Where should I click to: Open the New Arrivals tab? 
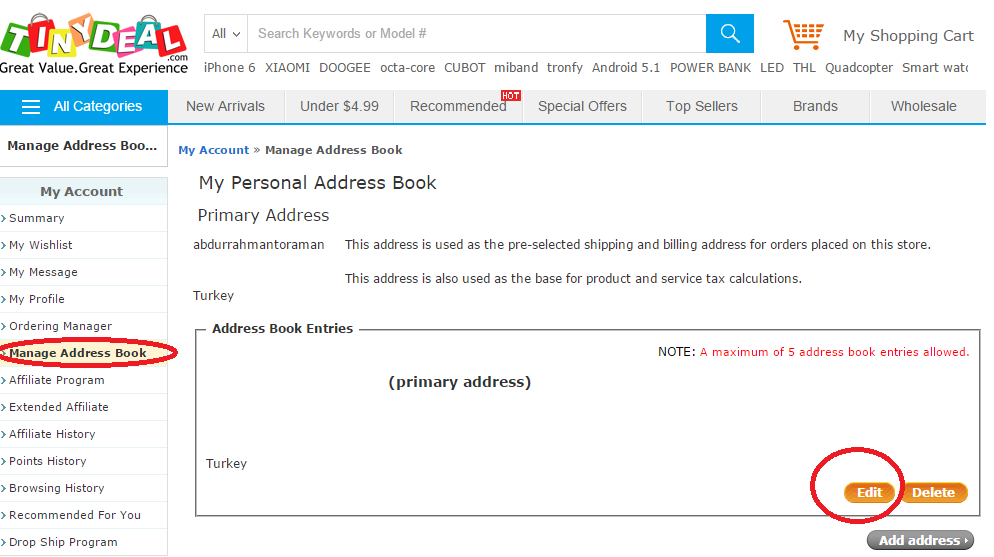(x=225, y=106)
